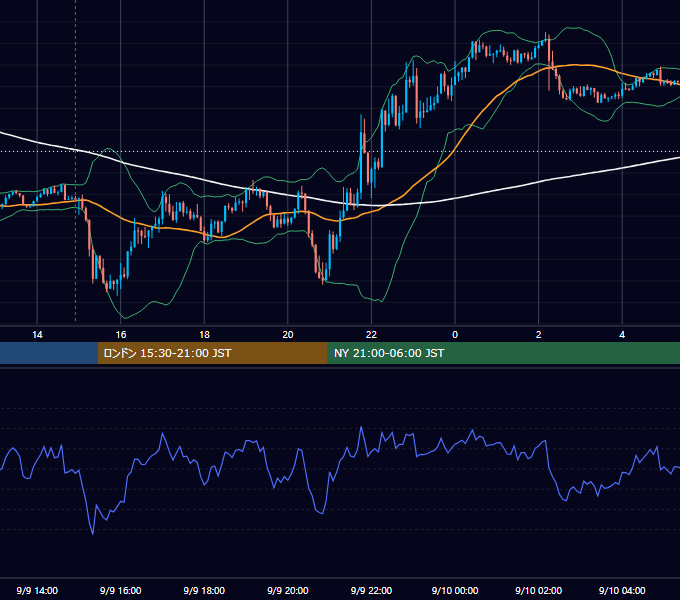680x600 pixels.
Task: Click the '9/10 04:00' indicator time label
Action: coord(622,590)
